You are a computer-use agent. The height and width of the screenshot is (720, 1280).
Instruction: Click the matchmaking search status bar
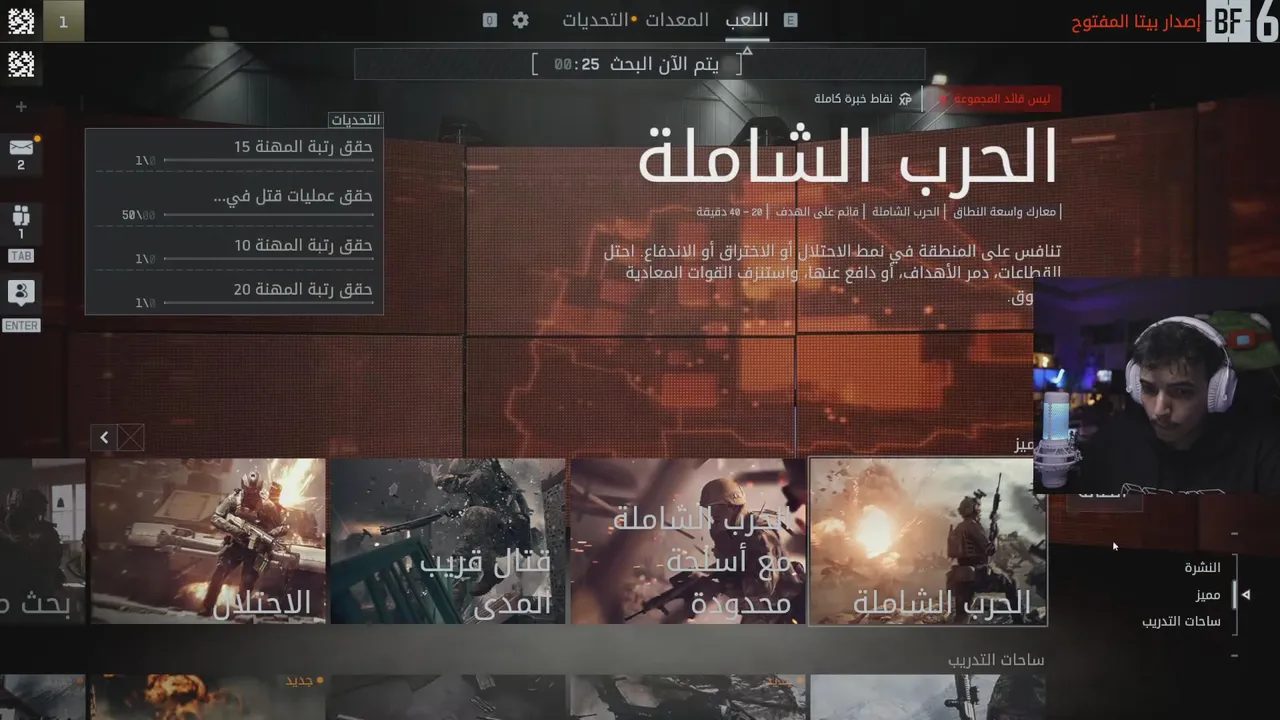pos(640,64)
